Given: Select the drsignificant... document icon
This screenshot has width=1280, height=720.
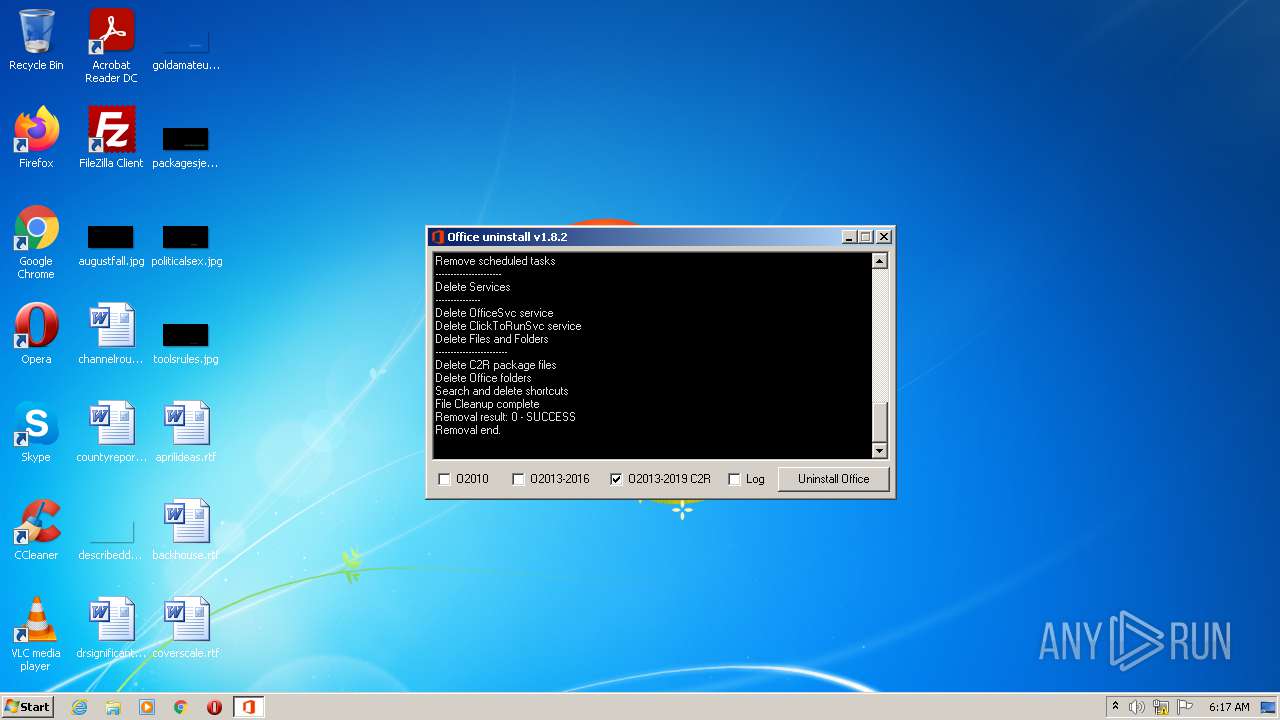Looking at the screenshot, I should pyautogui.click(x=111, y=628).
